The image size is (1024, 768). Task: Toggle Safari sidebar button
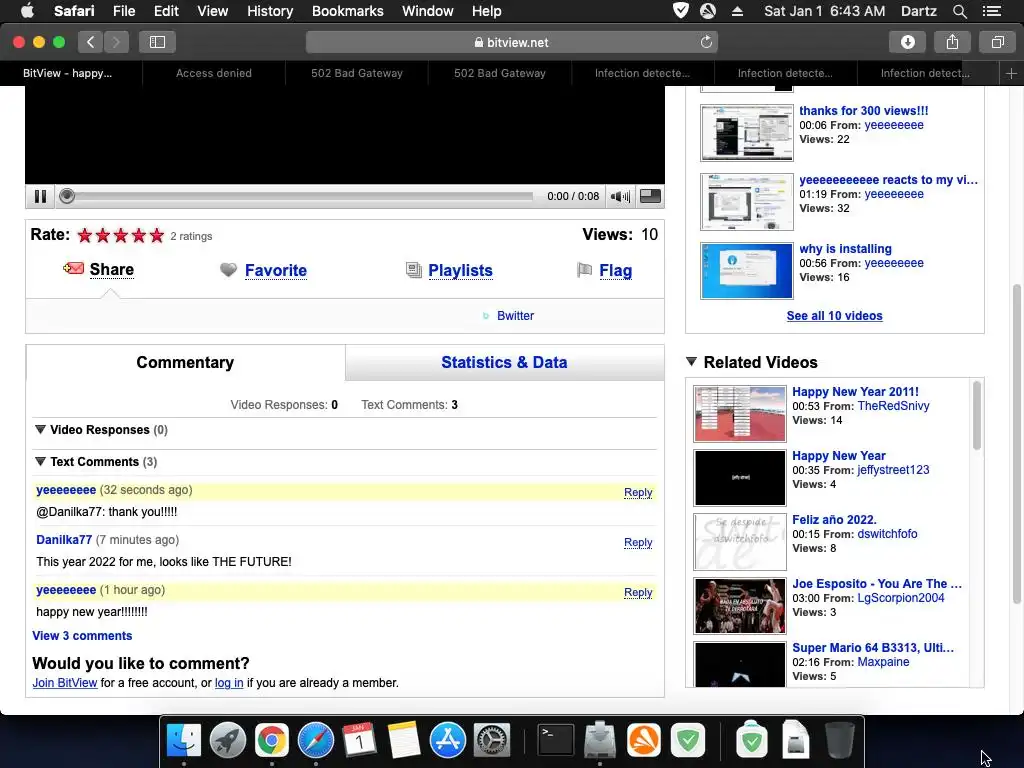pyautogui.click(x=157, y=42)
